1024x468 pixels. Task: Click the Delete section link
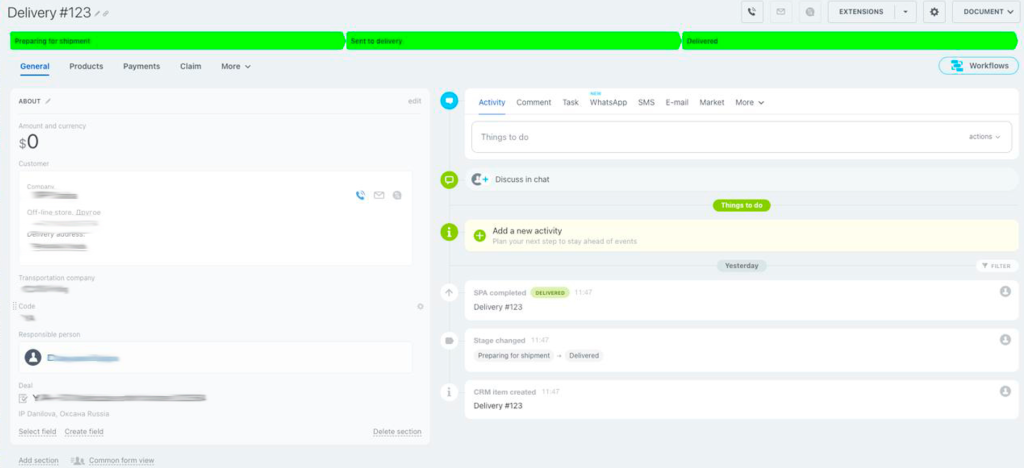[397, 432]
